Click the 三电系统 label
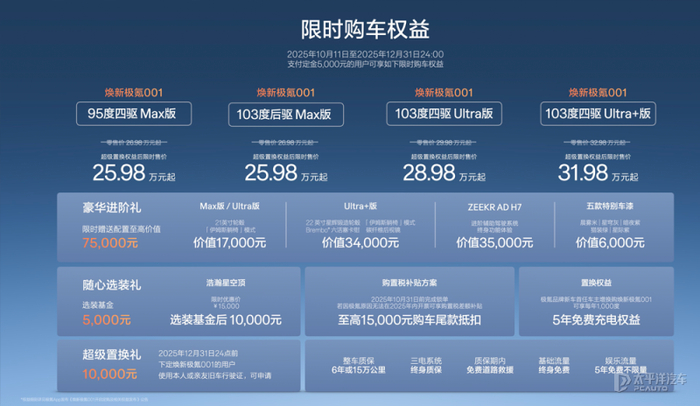 click(426, 361)
